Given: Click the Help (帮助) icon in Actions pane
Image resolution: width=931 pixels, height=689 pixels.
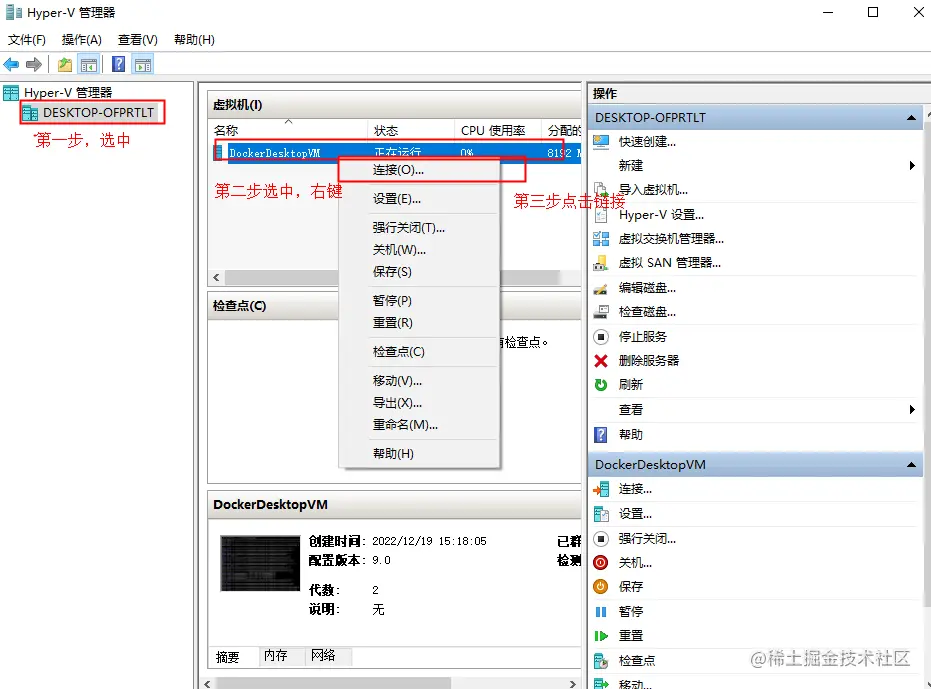Looking at the screenshot, I should click(601, 435).
